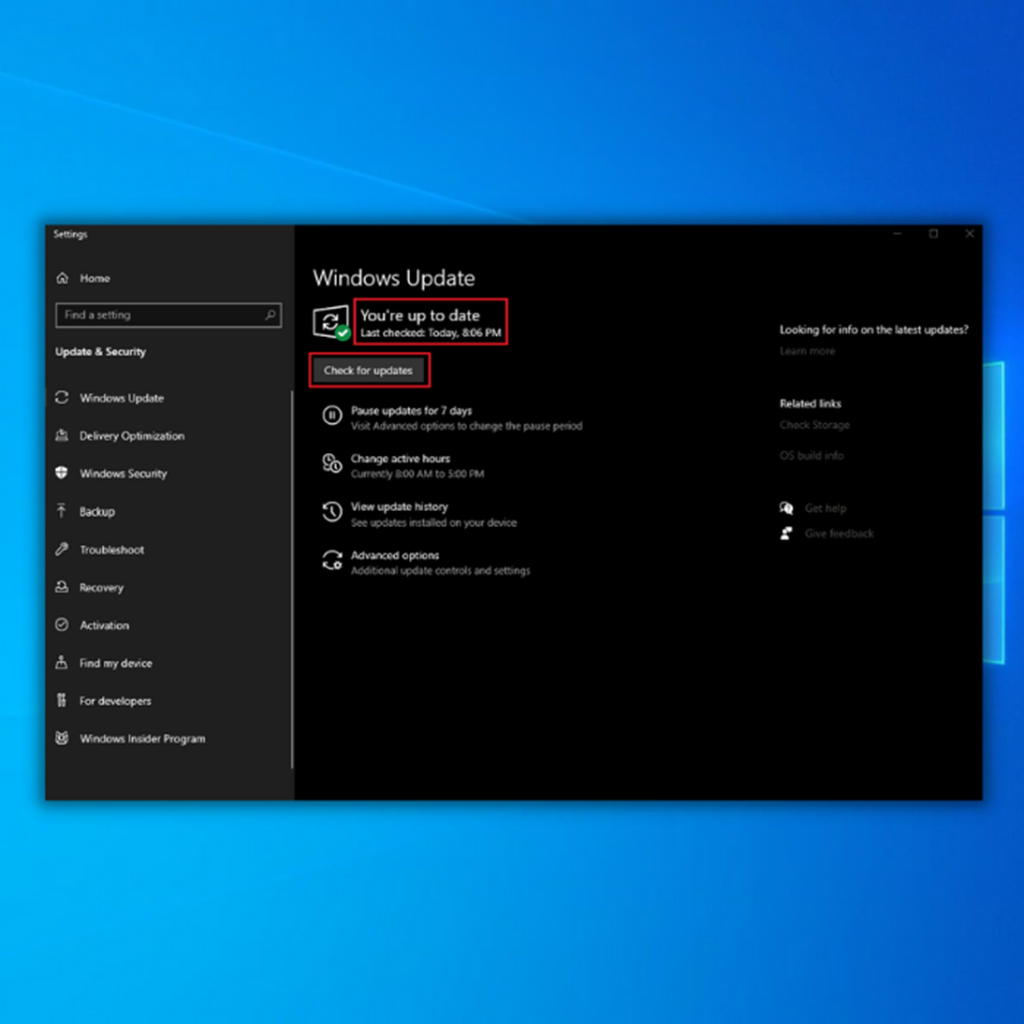The image size is (1024, 1024).
Task: Open the Check Storage related link
Action: (814, 425)
